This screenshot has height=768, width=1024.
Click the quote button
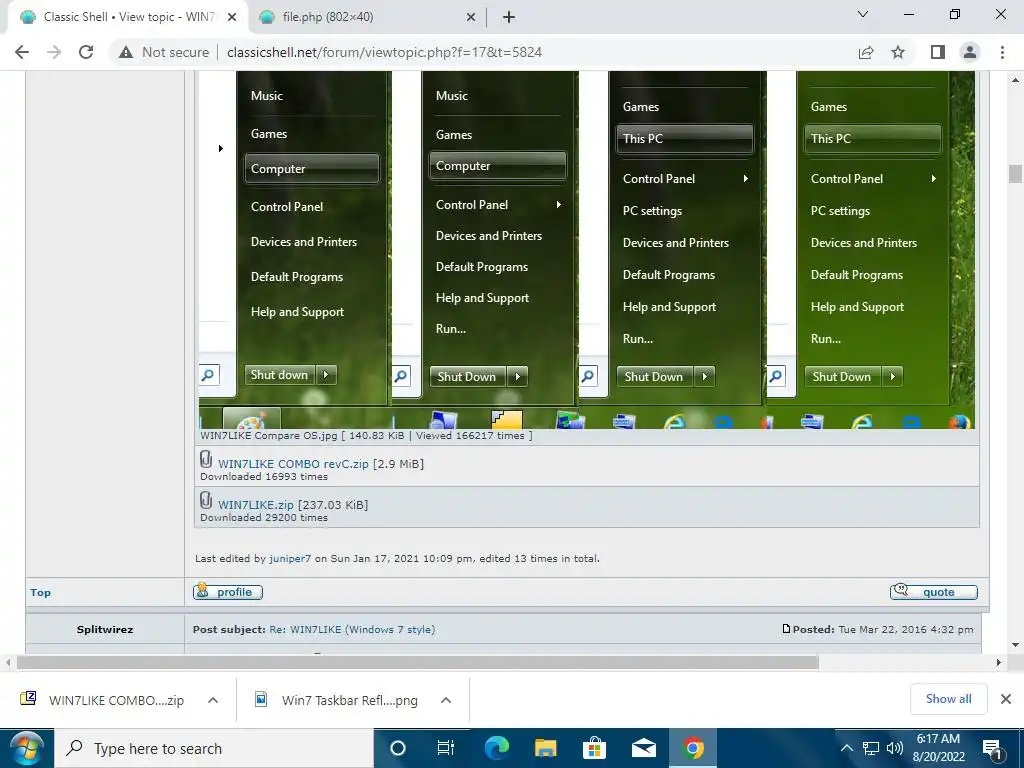(x=934, y=592)
